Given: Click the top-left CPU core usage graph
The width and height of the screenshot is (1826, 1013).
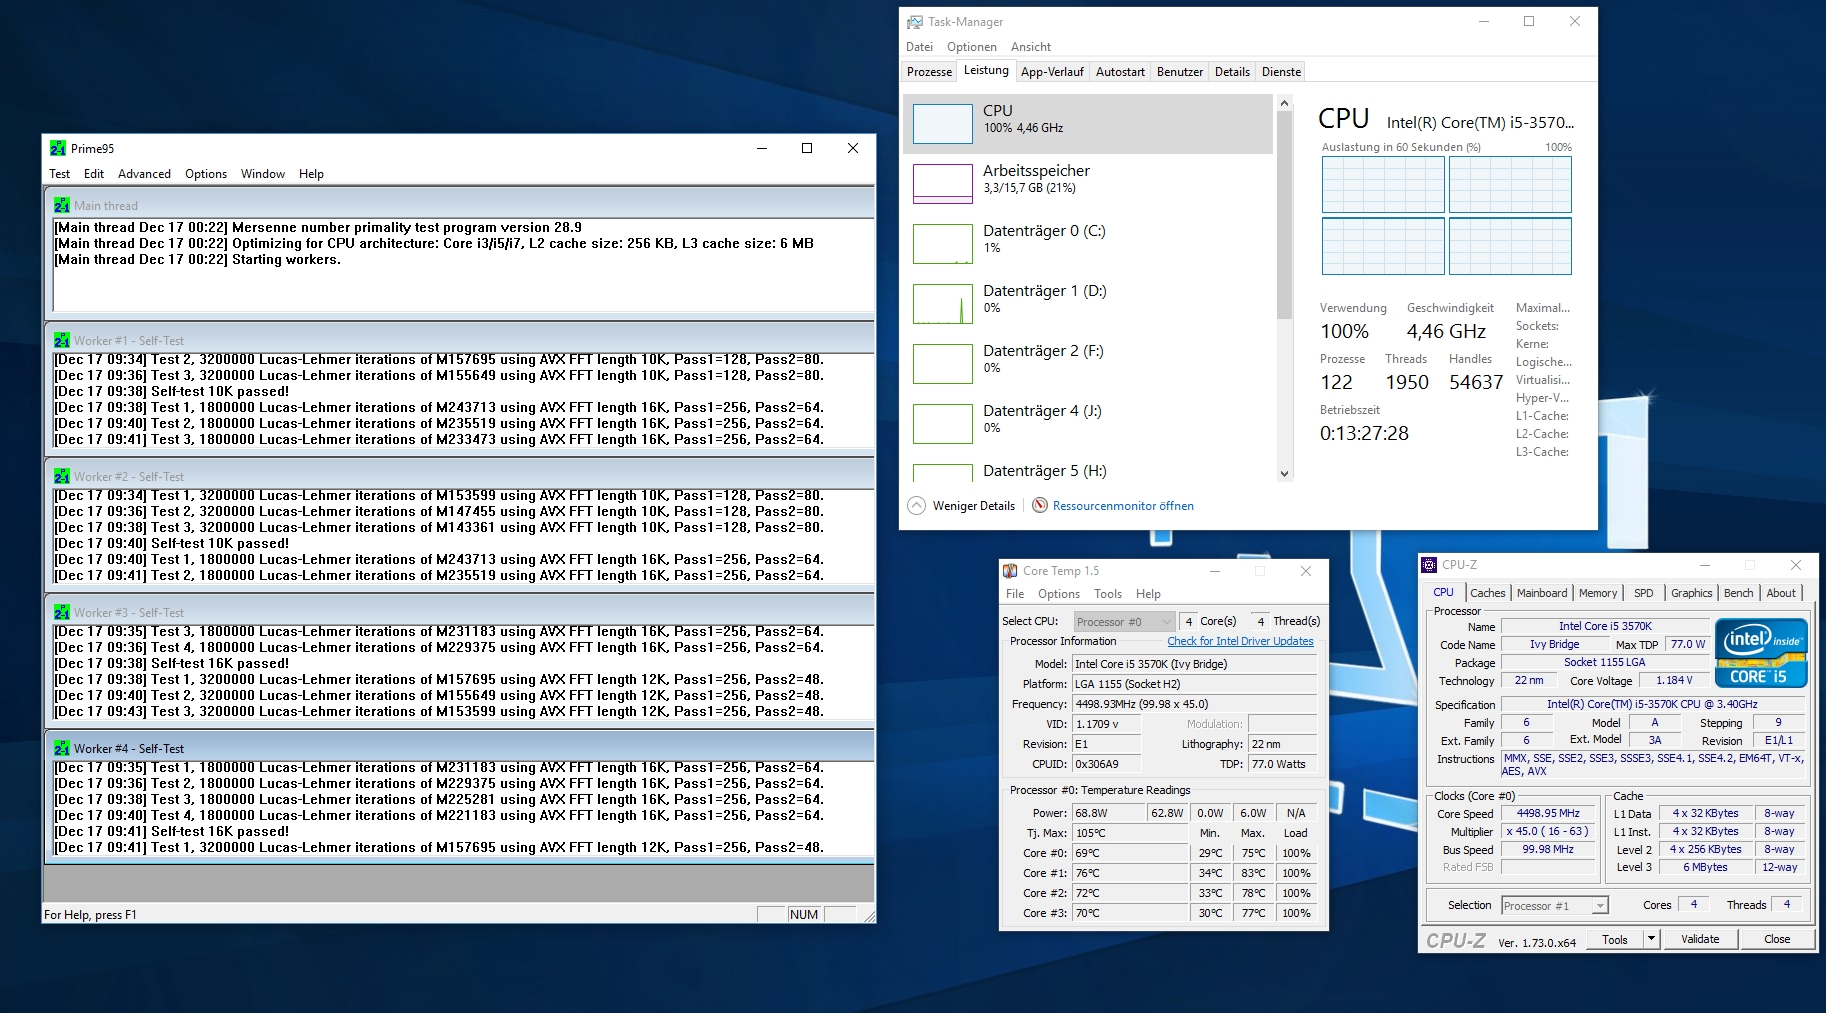Looking at the screenshot, I should (x=1383, y=185).
